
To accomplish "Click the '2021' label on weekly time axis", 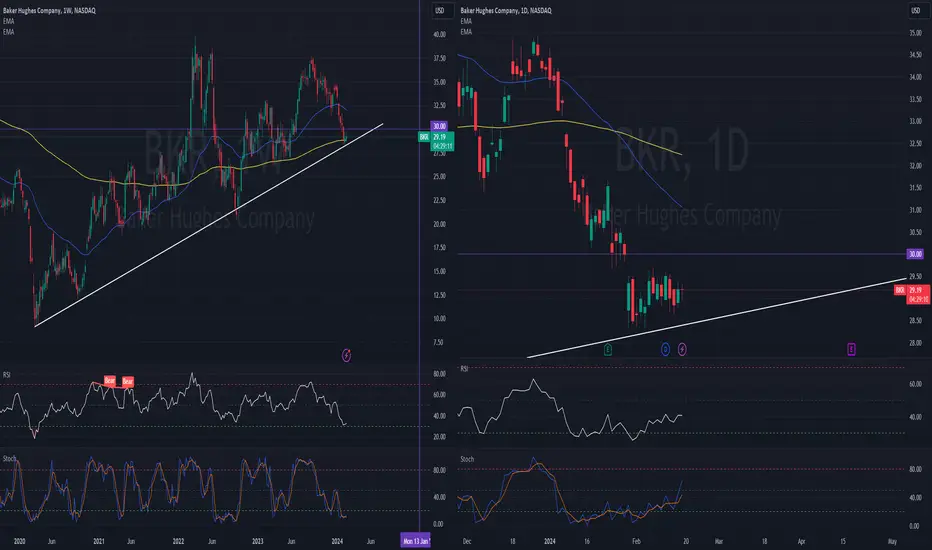I will click(x=99, y=542).
